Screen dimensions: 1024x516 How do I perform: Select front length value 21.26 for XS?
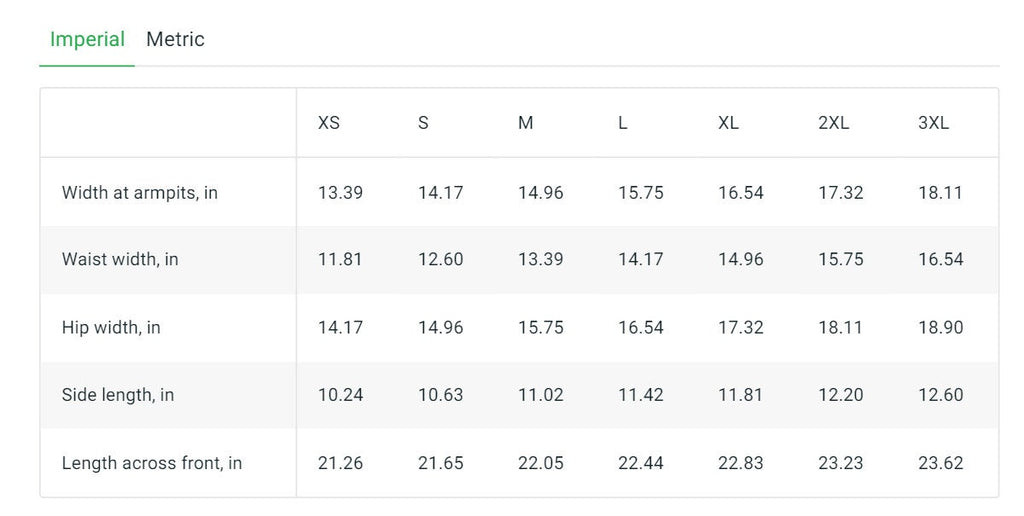340,463
